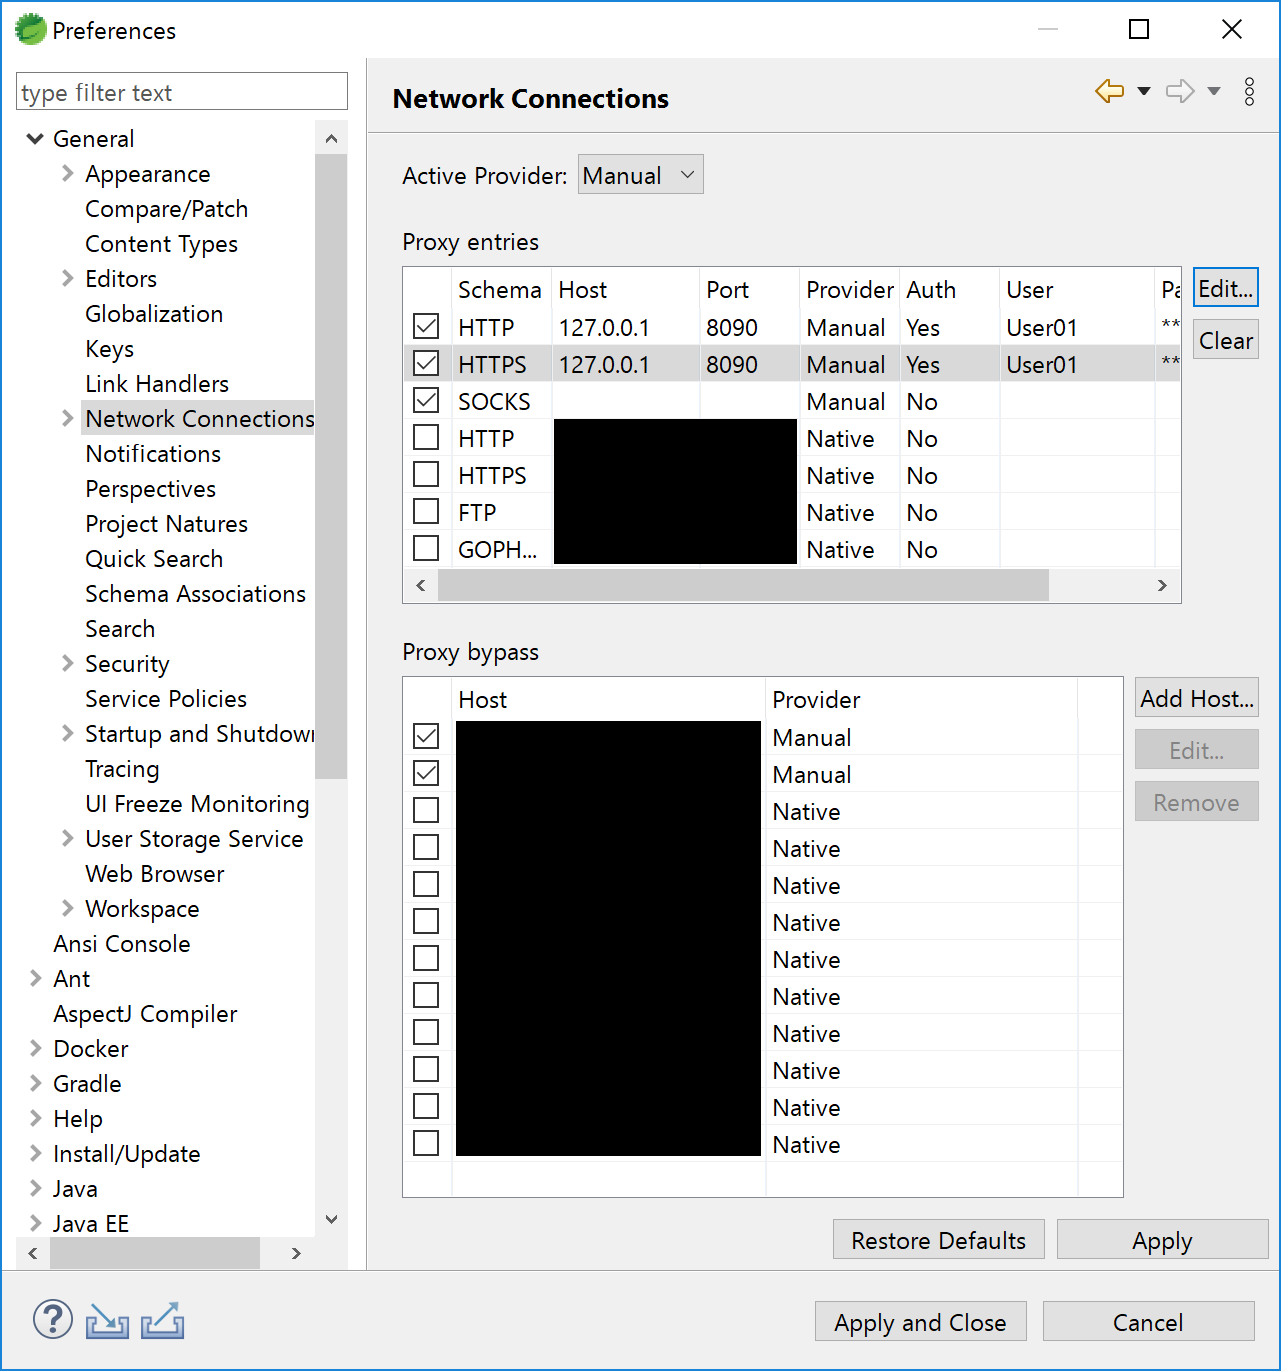The width and height of the screenshot is (1281, 1371).
Task: Uncheck the first Manual proxy bypass host
Action: point(426,737)
